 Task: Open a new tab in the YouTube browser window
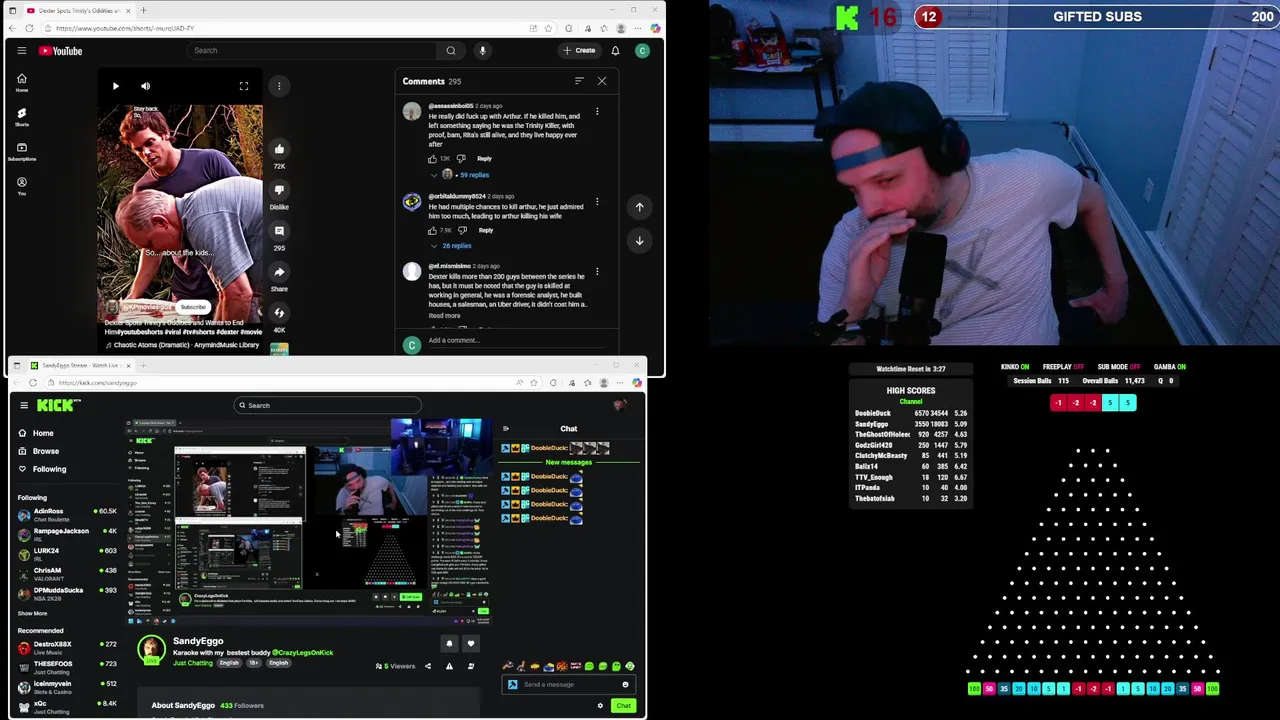(x=143, y=10)
